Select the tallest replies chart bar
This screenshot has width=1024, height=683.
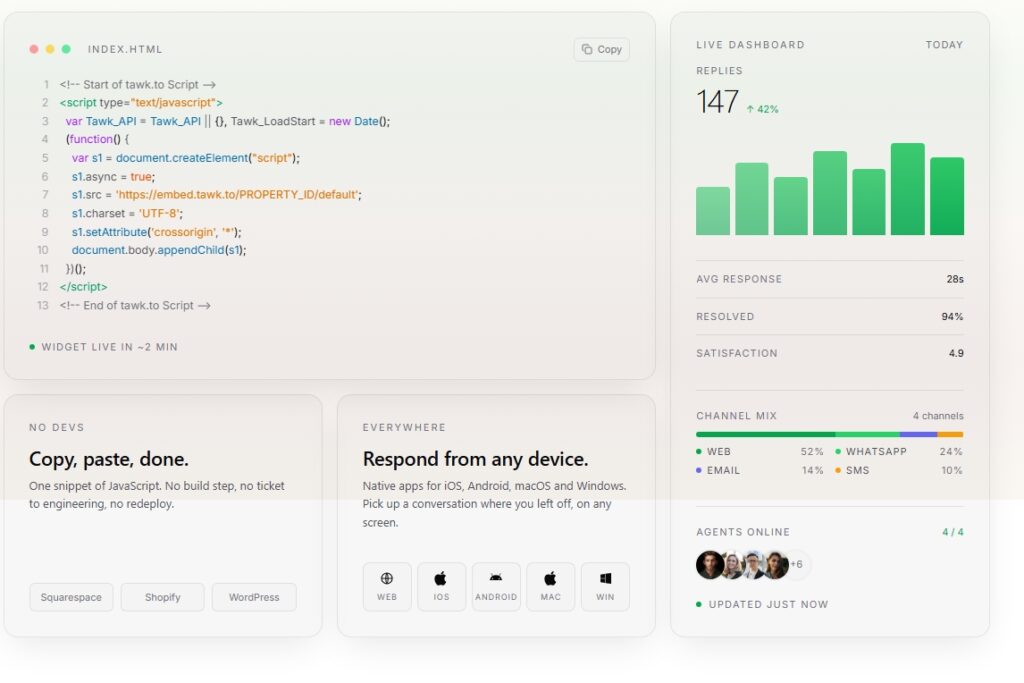click(907, 189)
